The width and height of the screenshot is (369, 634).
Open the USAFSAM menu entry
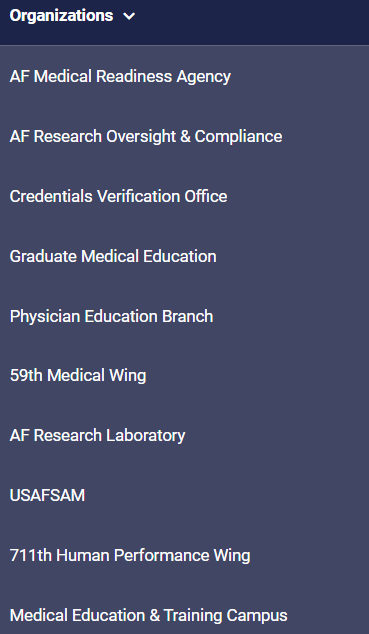(x=47, y=495)
